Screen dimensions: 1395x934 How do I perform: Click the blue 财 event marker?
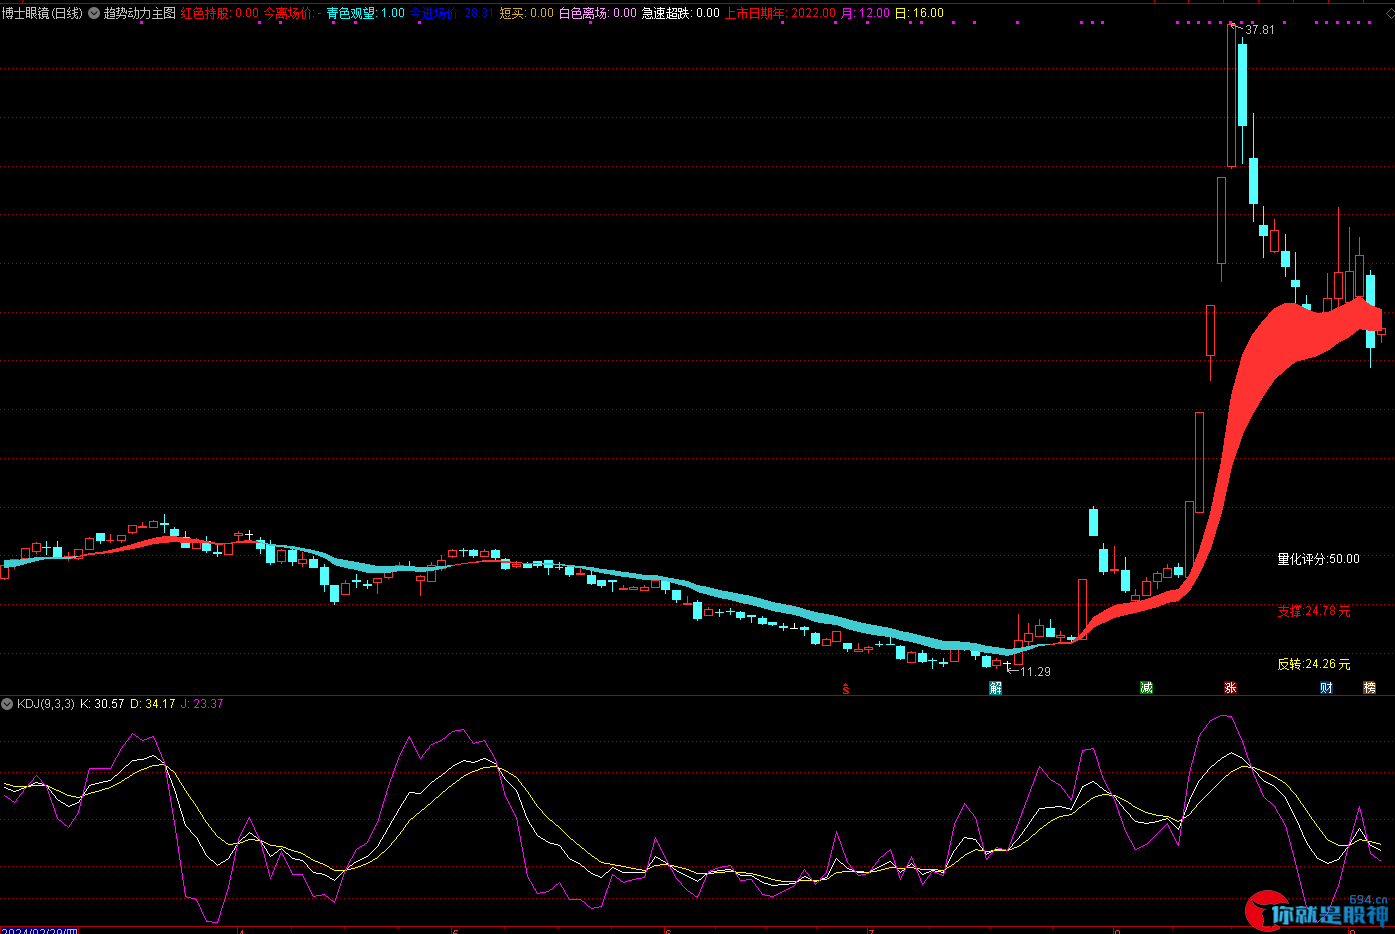[1326, 688]
